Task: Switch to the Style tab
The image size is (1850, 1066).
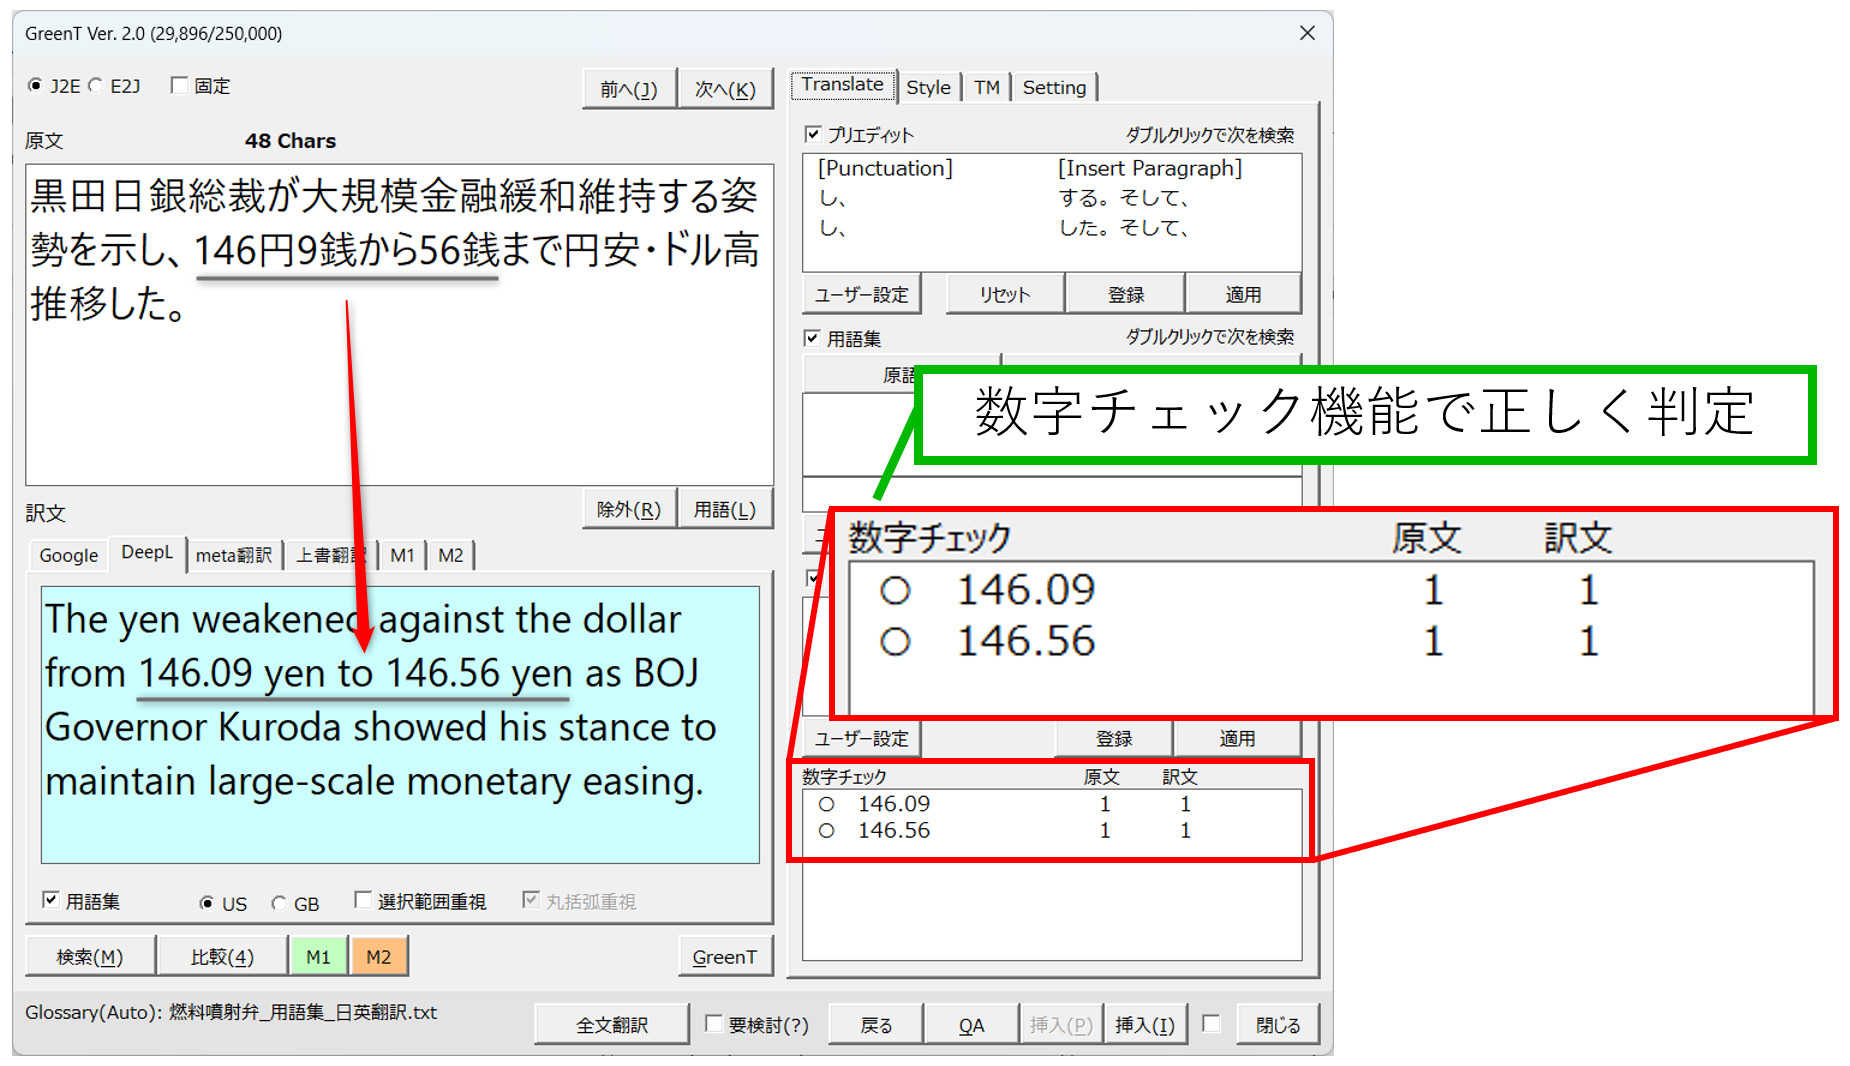Action: pyautogui.click(x=927, y=88)
